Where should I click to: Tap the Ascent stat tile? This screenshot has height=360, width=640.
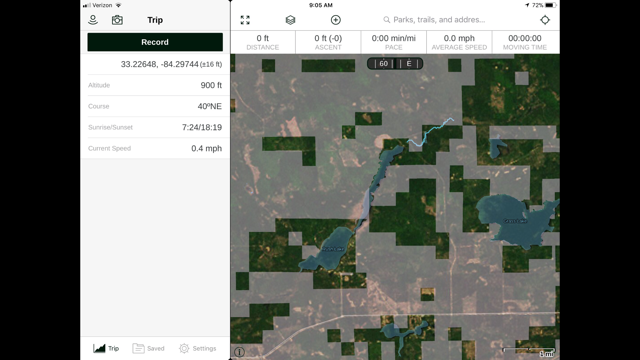pyautogui.click(x=328, y=42)
